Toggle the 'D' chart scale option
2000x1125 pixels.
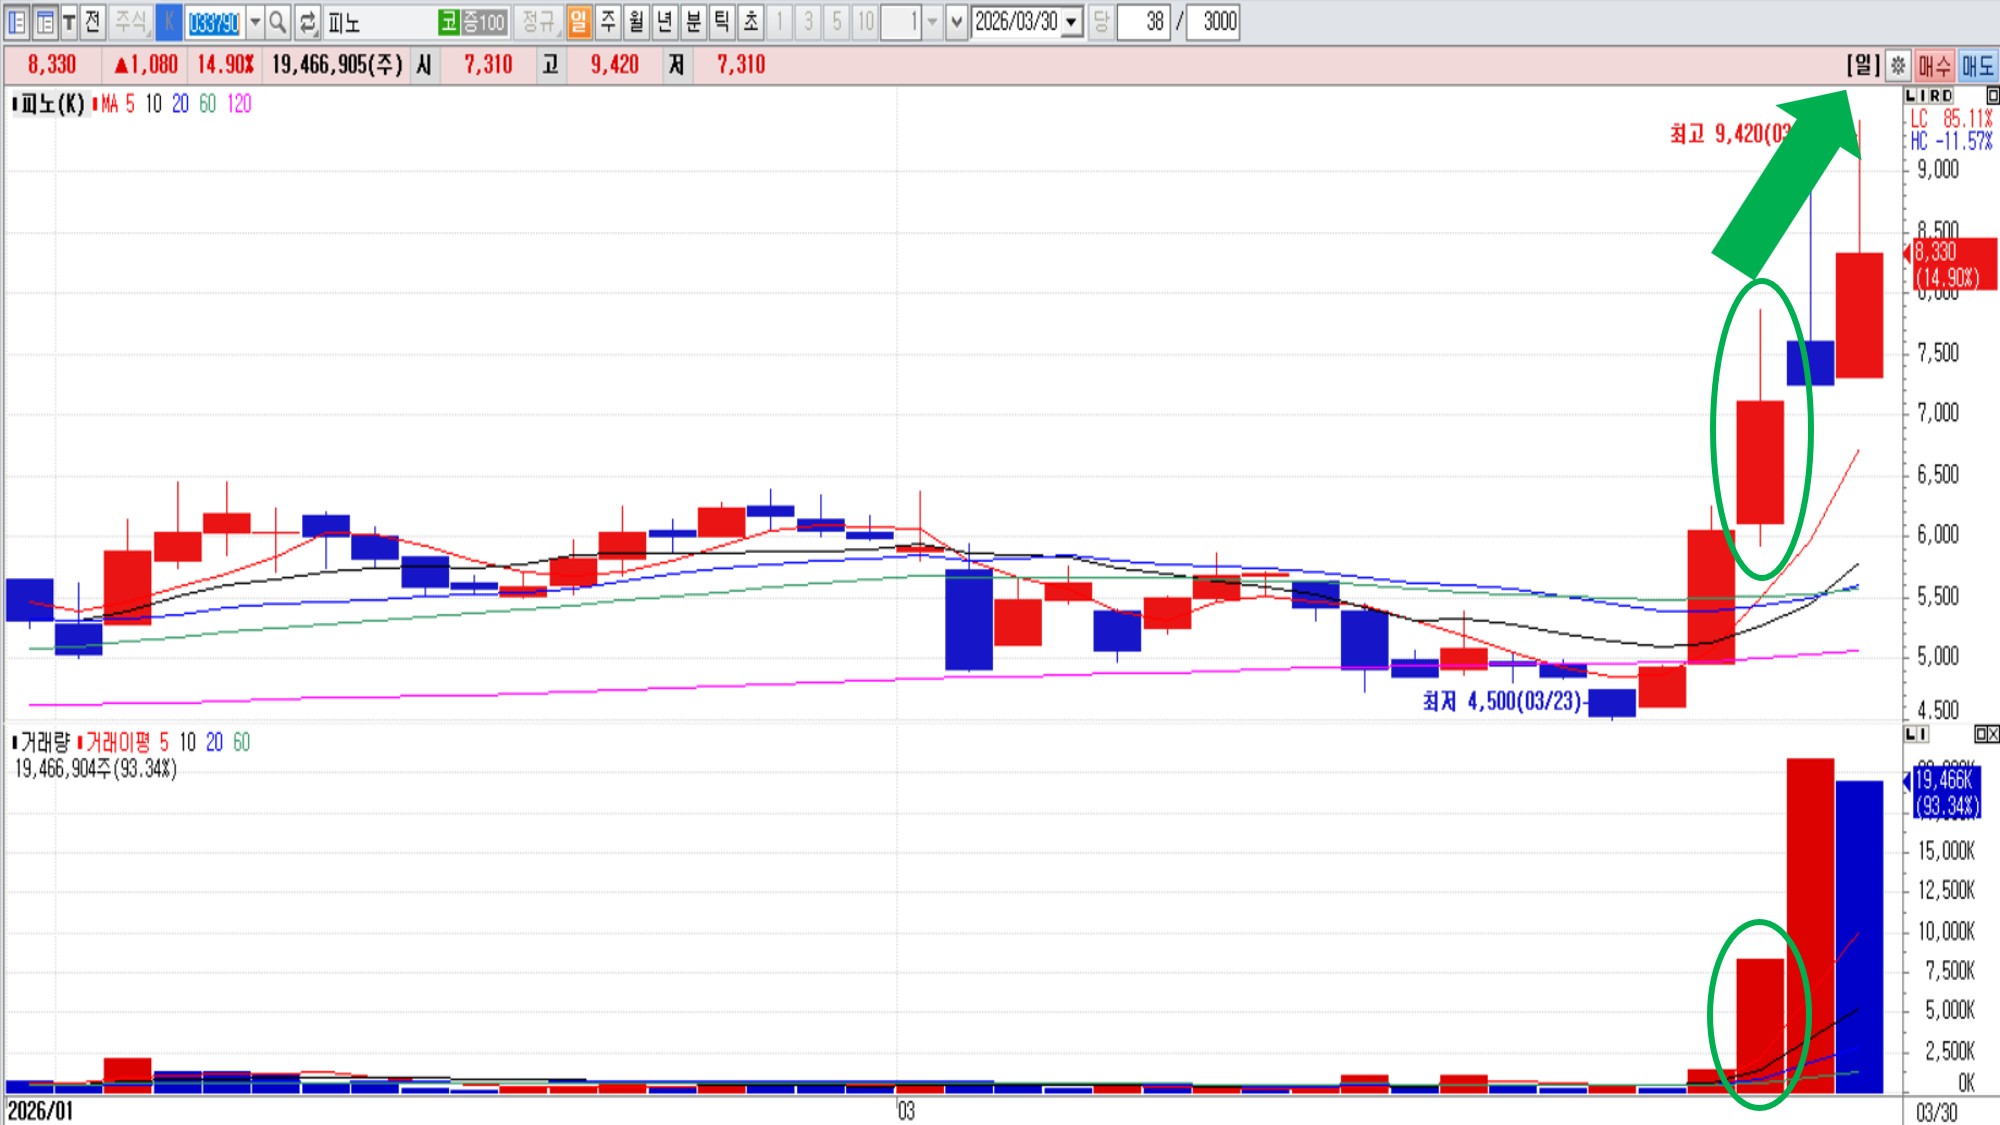click(1947, 95)
